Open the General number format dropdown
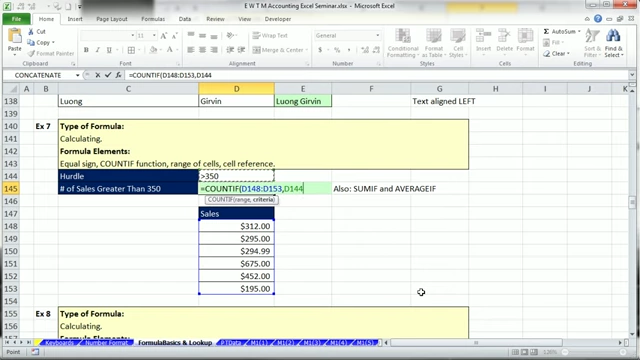 377,36
